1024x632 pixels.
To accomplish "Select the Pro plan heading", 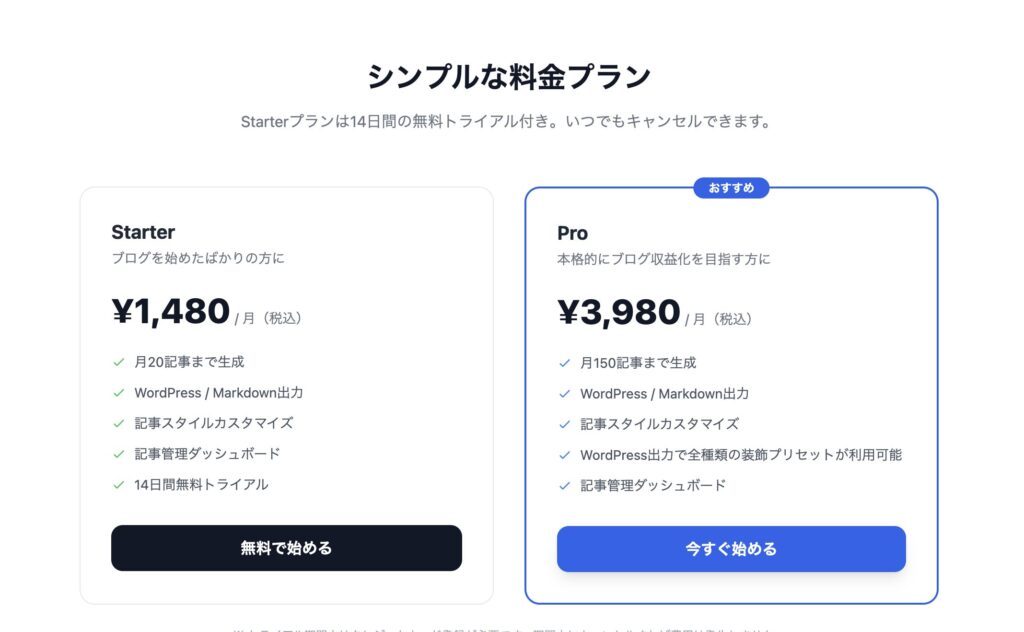I will click(x=572, y=233).
